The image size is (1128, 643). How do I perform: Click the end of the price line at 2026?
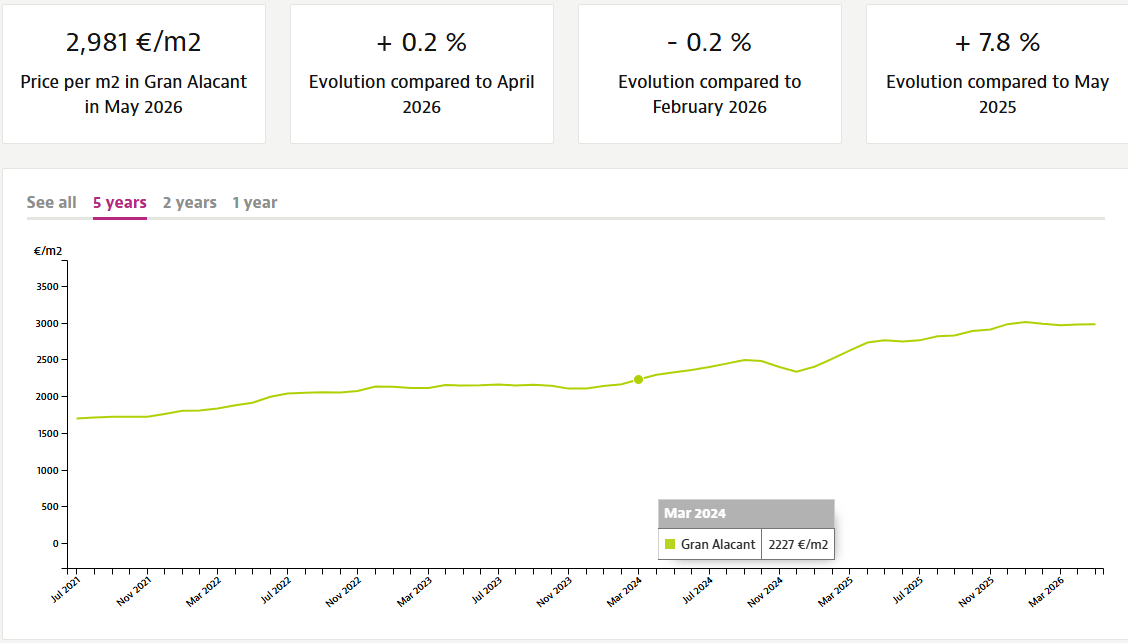(x=1094, y=324)
